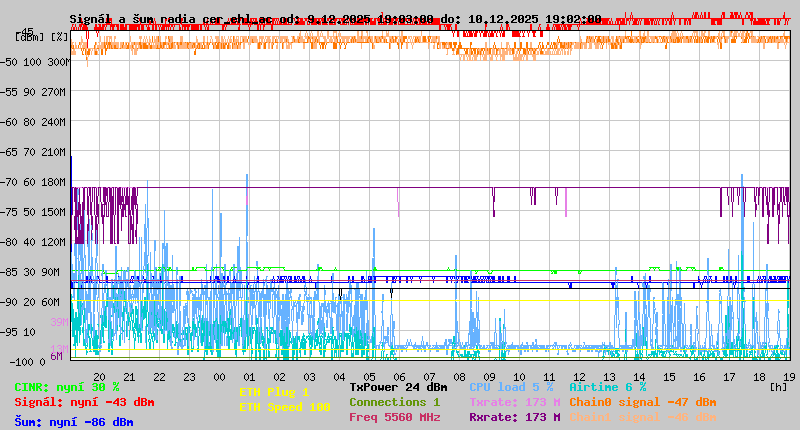Click hour '15' on the time axis
The height and width of the screenshot is (430, 800).
click(669, 377)
